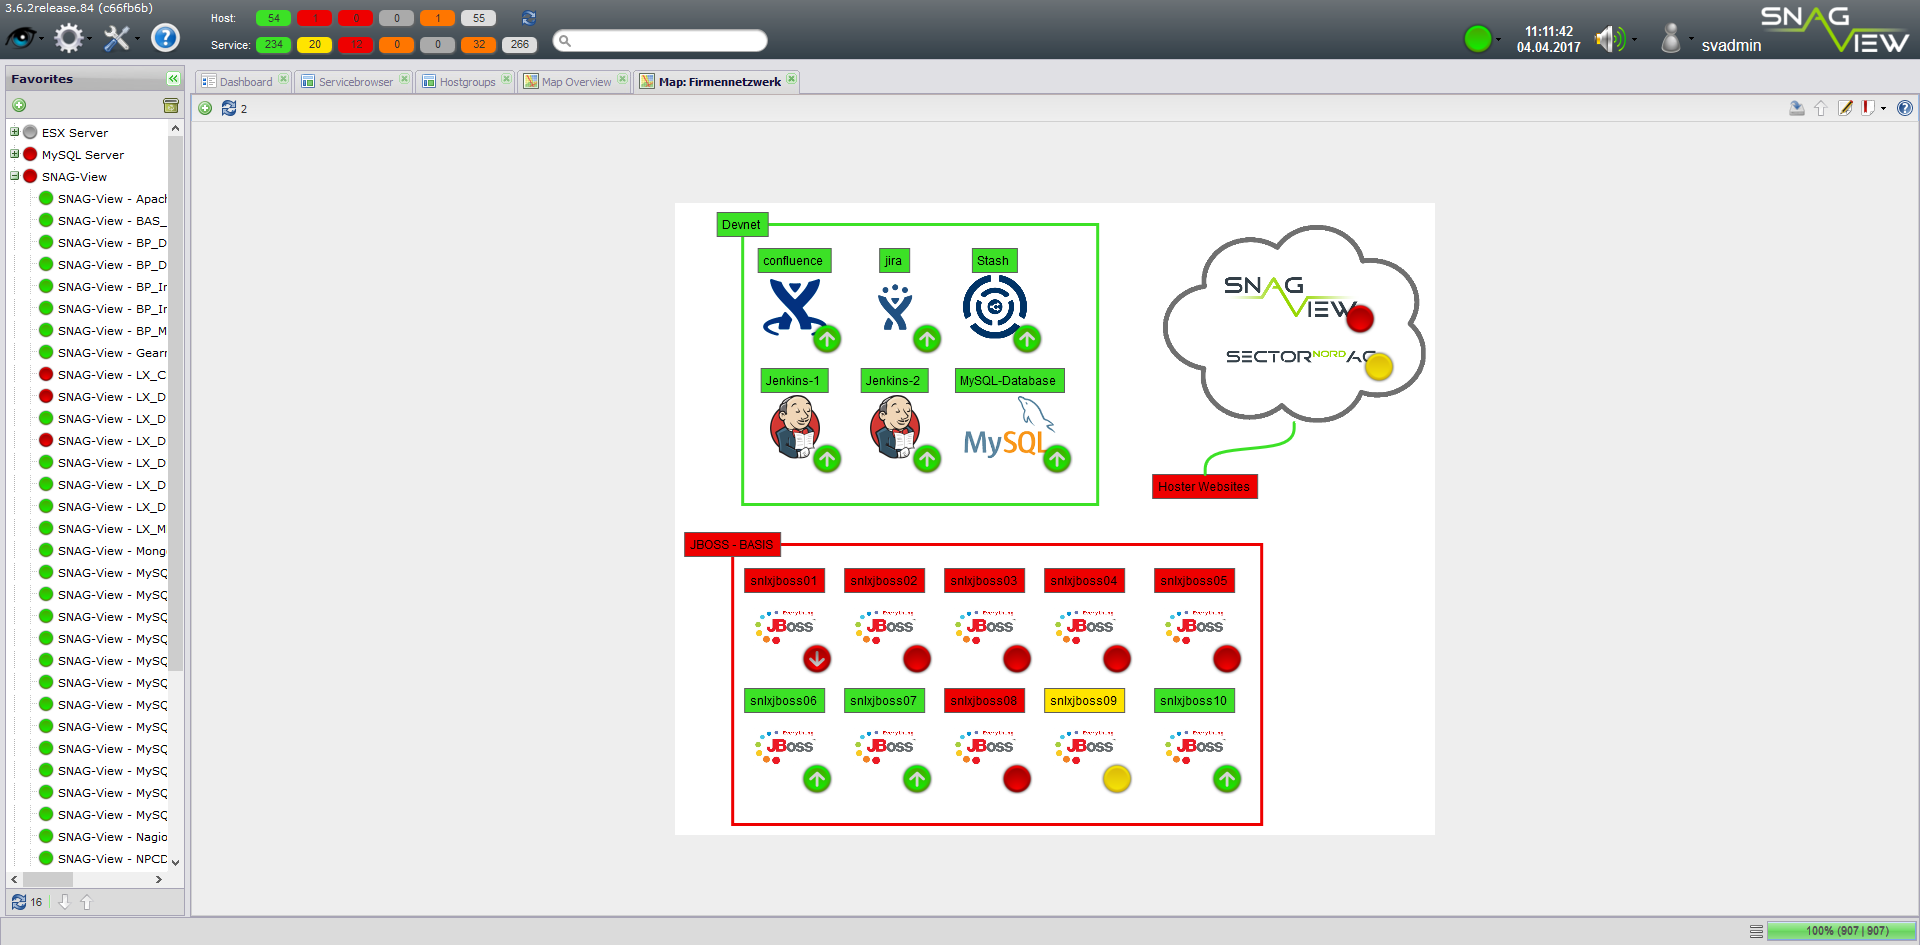The height and width of the screenshot is (945, 1920).
Task: Open the eye view menu icon
Action: 21,38
